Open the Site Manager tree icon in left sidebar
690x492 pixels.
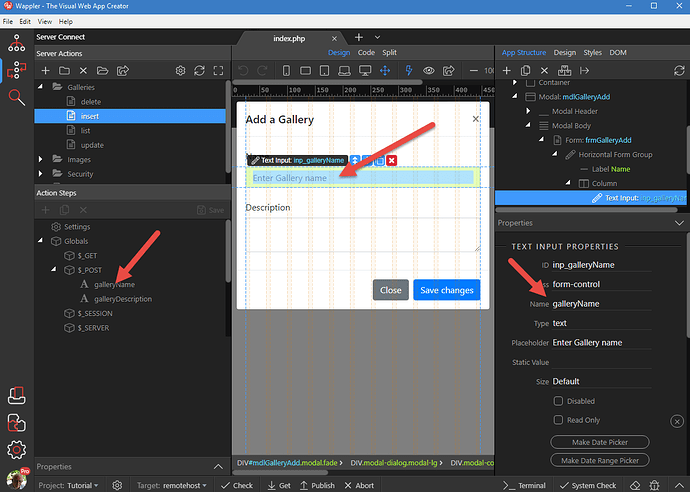pyautogui.click(x=16, y=43)
